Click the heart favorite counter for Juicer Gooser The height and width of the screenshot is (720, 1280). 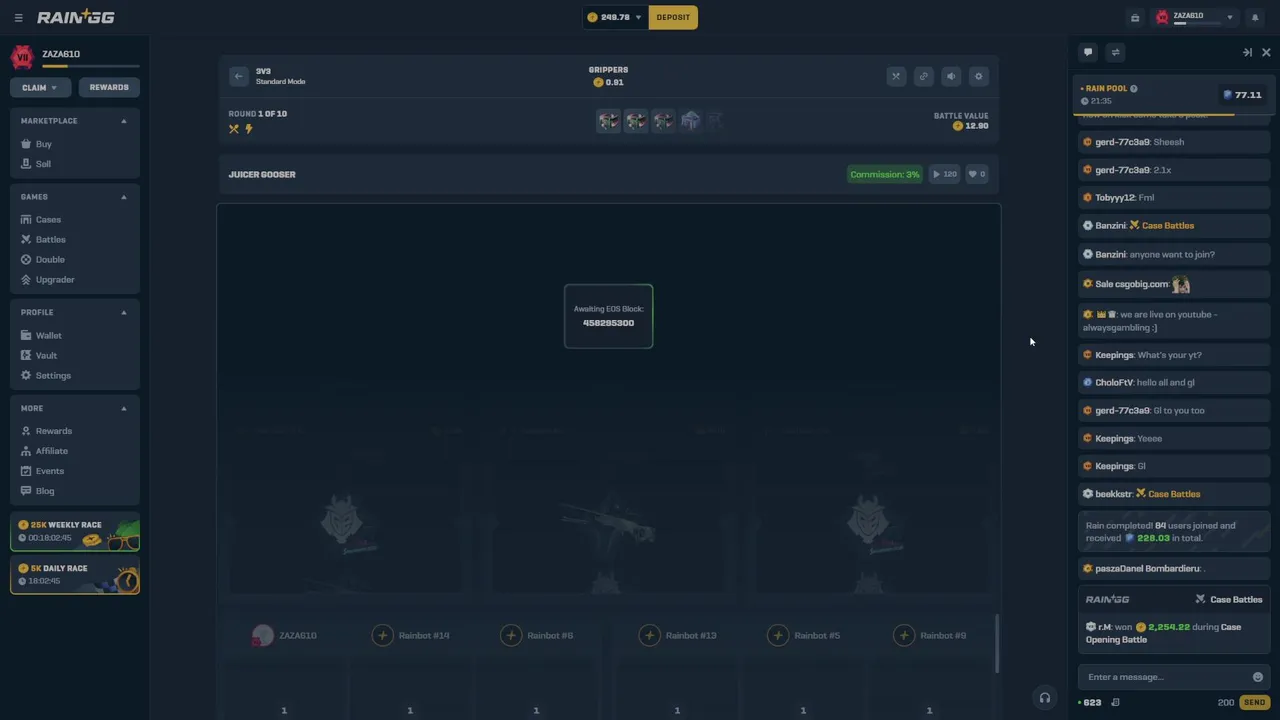(977, 174)
